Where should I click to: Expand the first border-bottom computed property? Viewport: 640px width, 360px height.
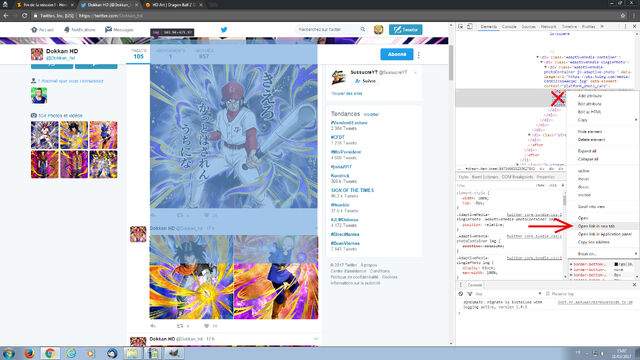pyautogui.click(x=571, y=264)
